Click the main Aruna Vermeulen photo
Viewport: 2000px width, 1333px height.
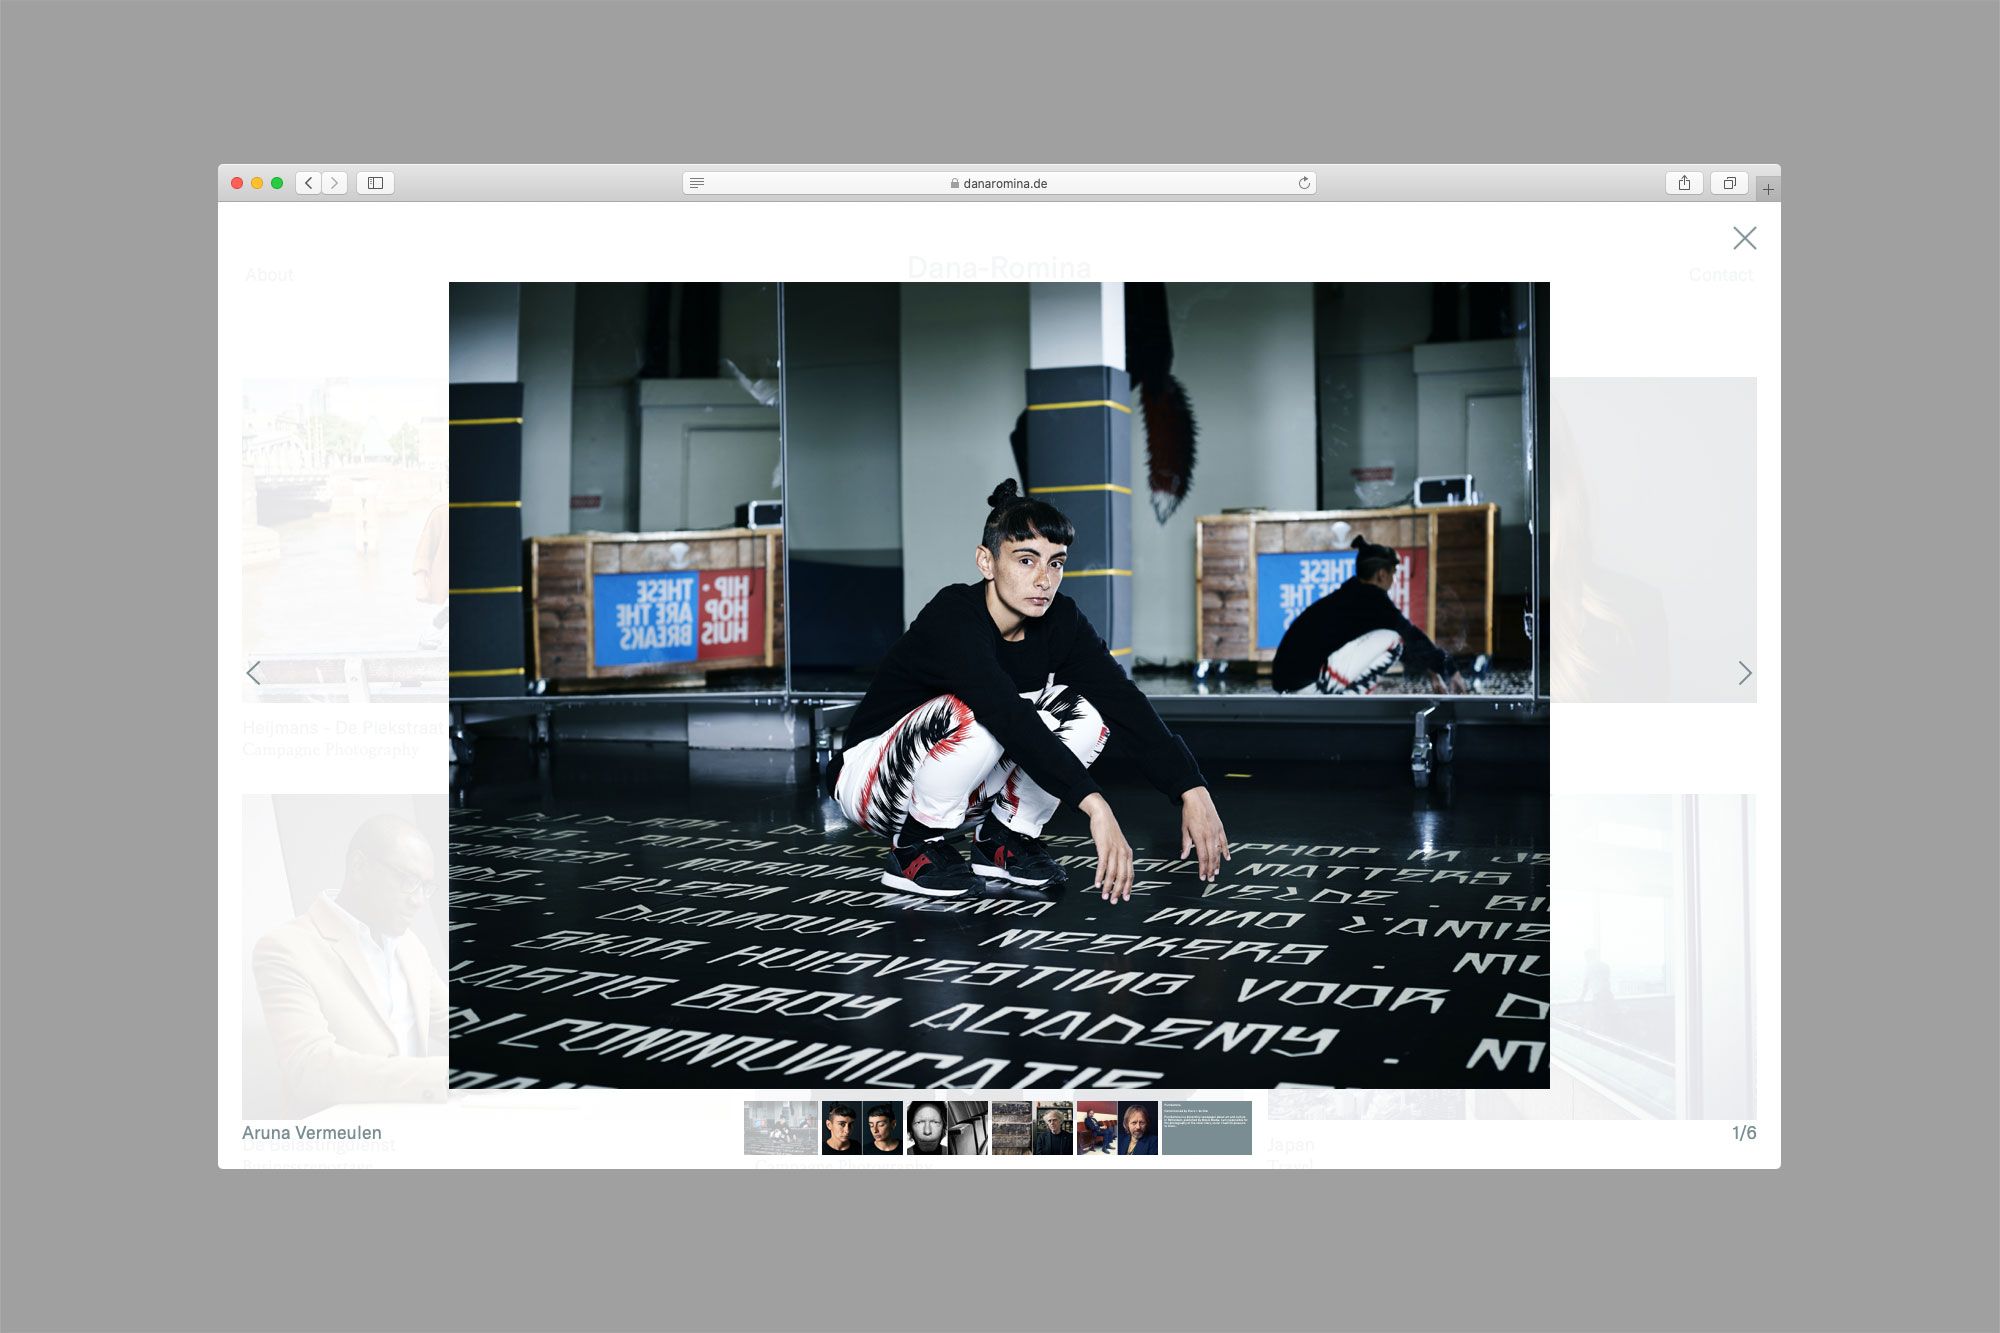click(999, 685)
